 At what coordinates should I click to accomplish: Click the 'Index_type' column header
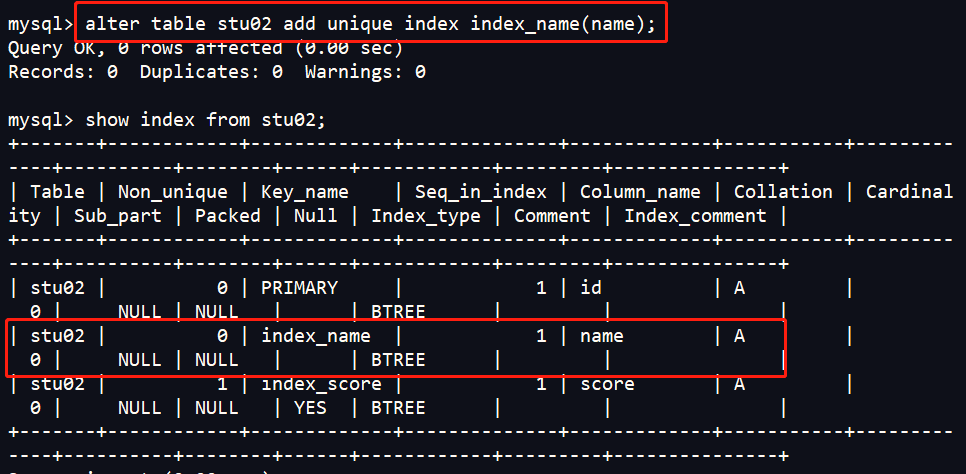426,216
